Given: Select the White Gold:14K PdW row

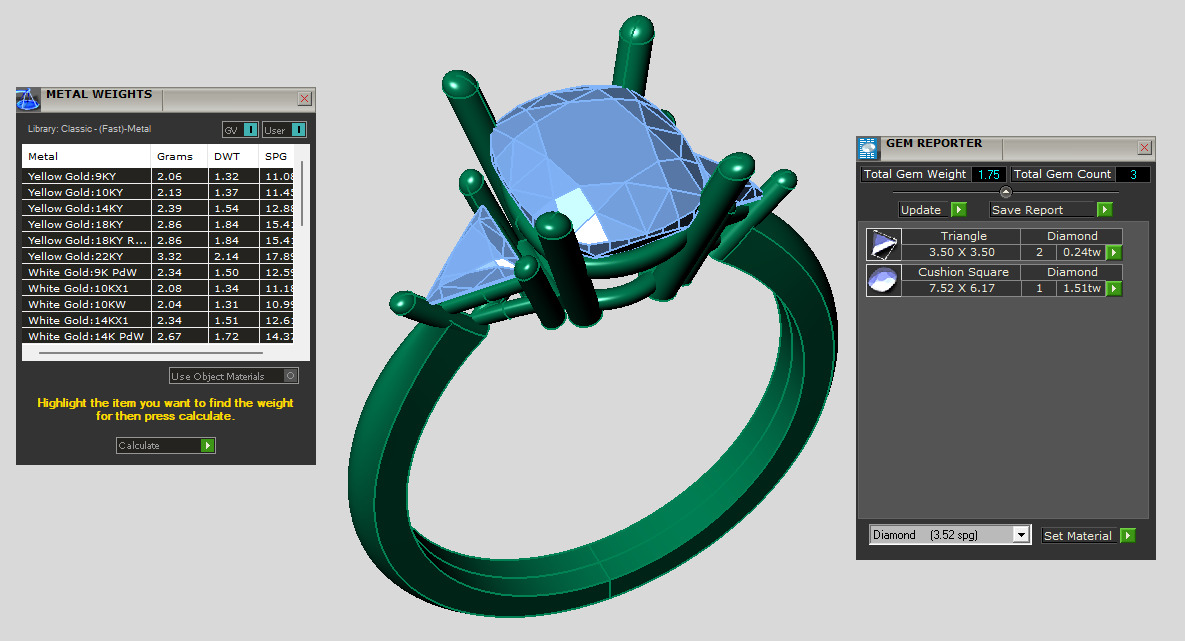Looking at the screenshot, I should click(158, 336).
